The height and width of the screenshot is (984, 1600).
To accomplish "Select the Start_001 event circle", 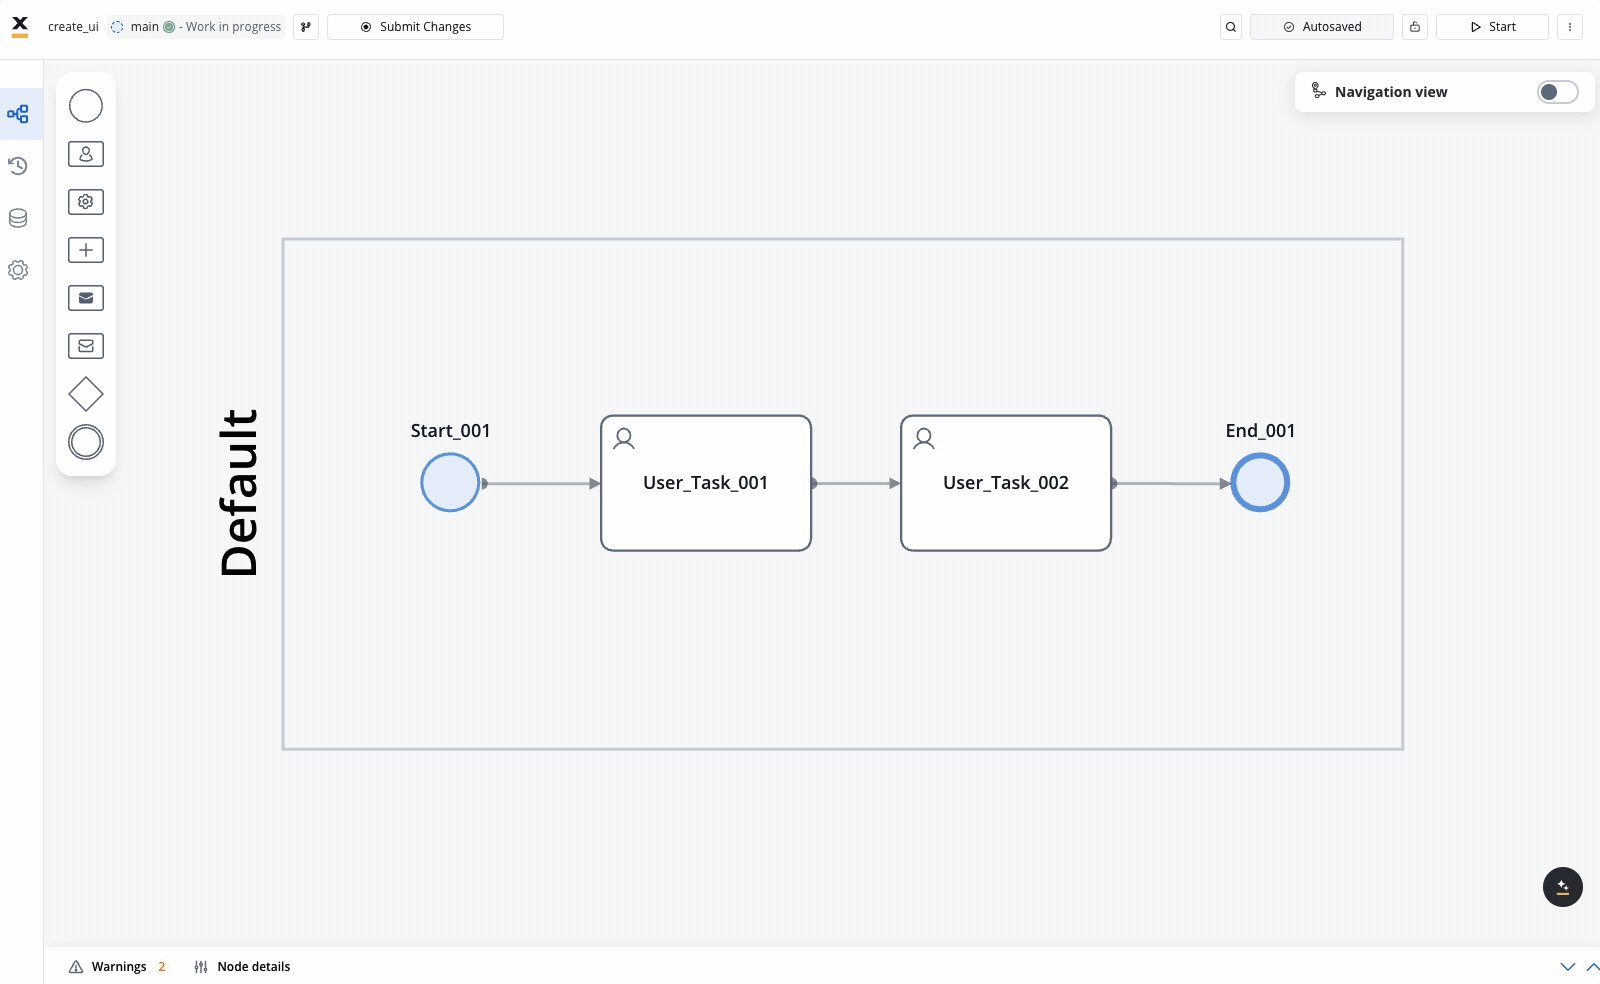I will point(450,482).
